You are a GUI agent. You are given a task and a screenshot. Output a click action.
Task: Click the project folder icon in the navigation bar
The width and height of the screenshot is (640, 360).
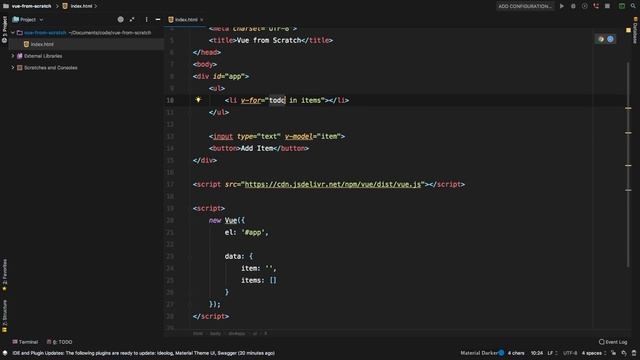[6, 6]
